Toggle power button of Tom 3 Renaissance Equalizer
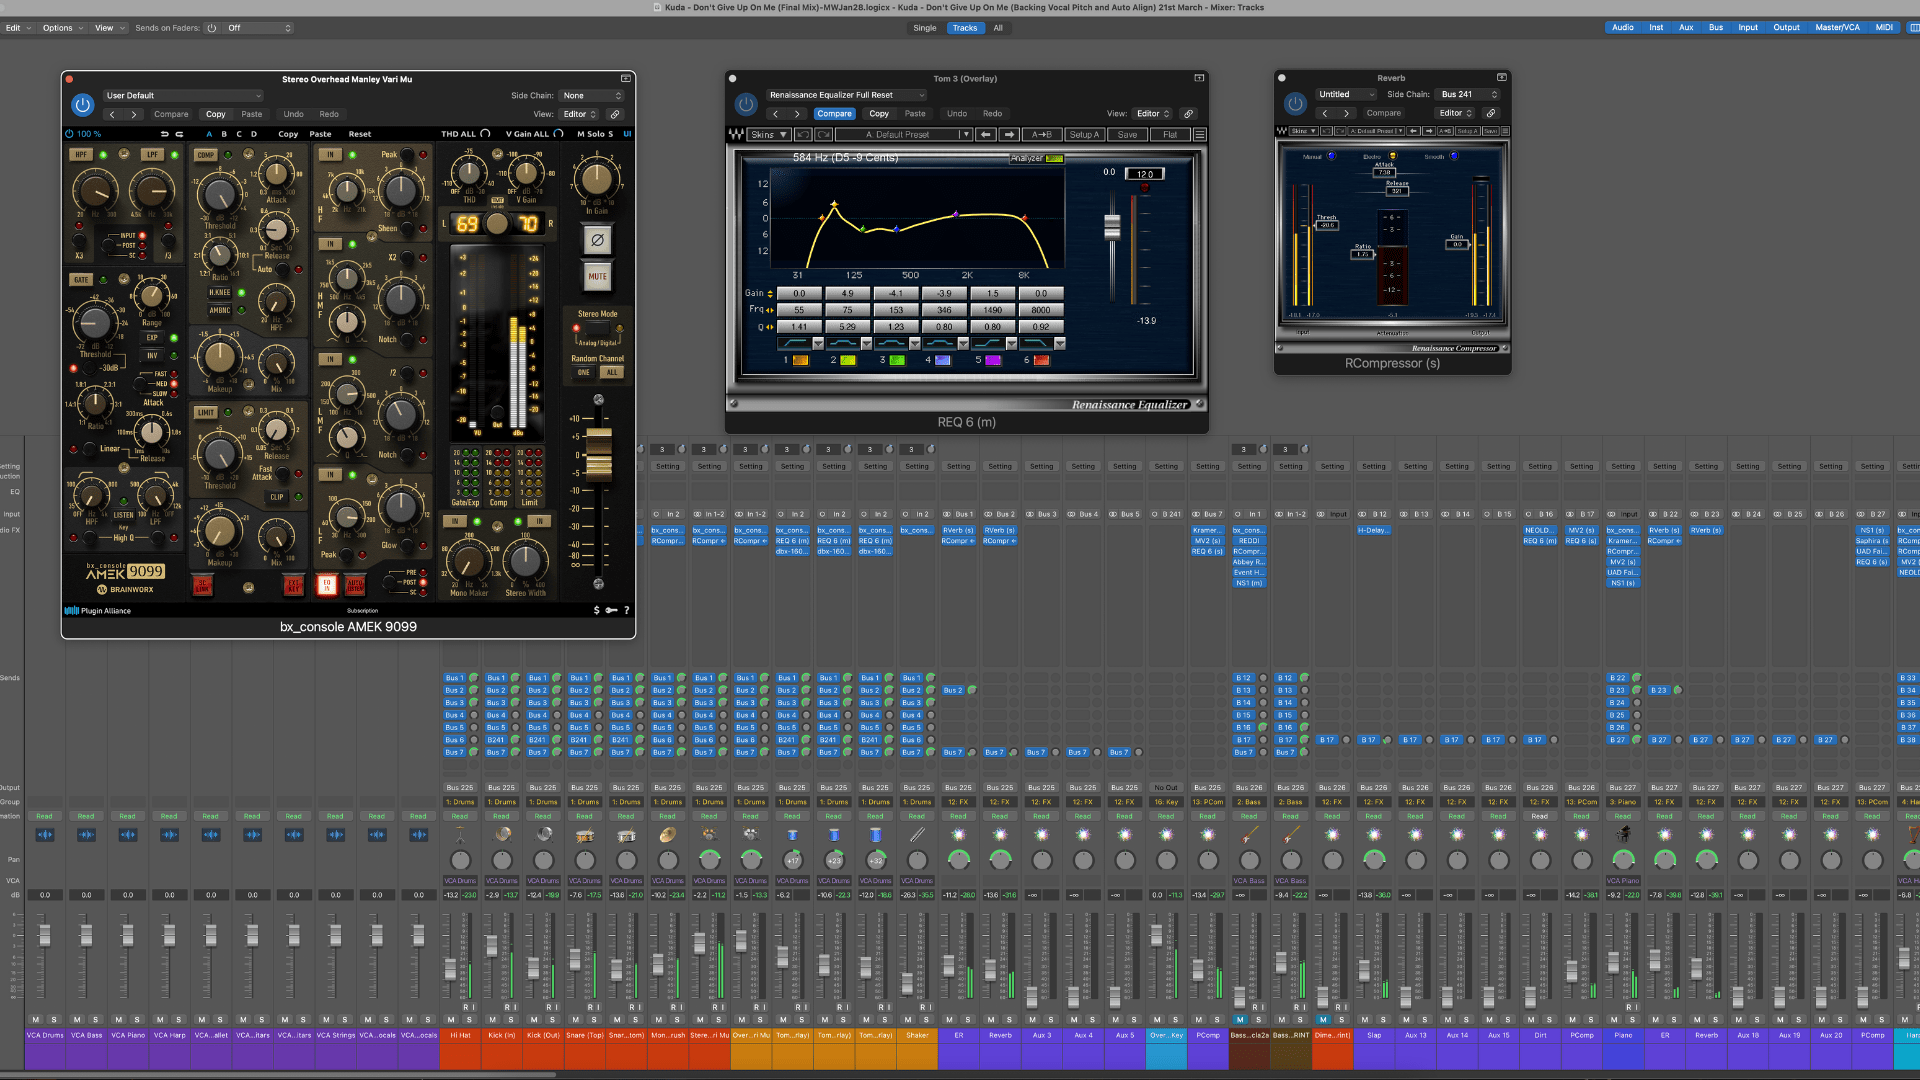 746,104
